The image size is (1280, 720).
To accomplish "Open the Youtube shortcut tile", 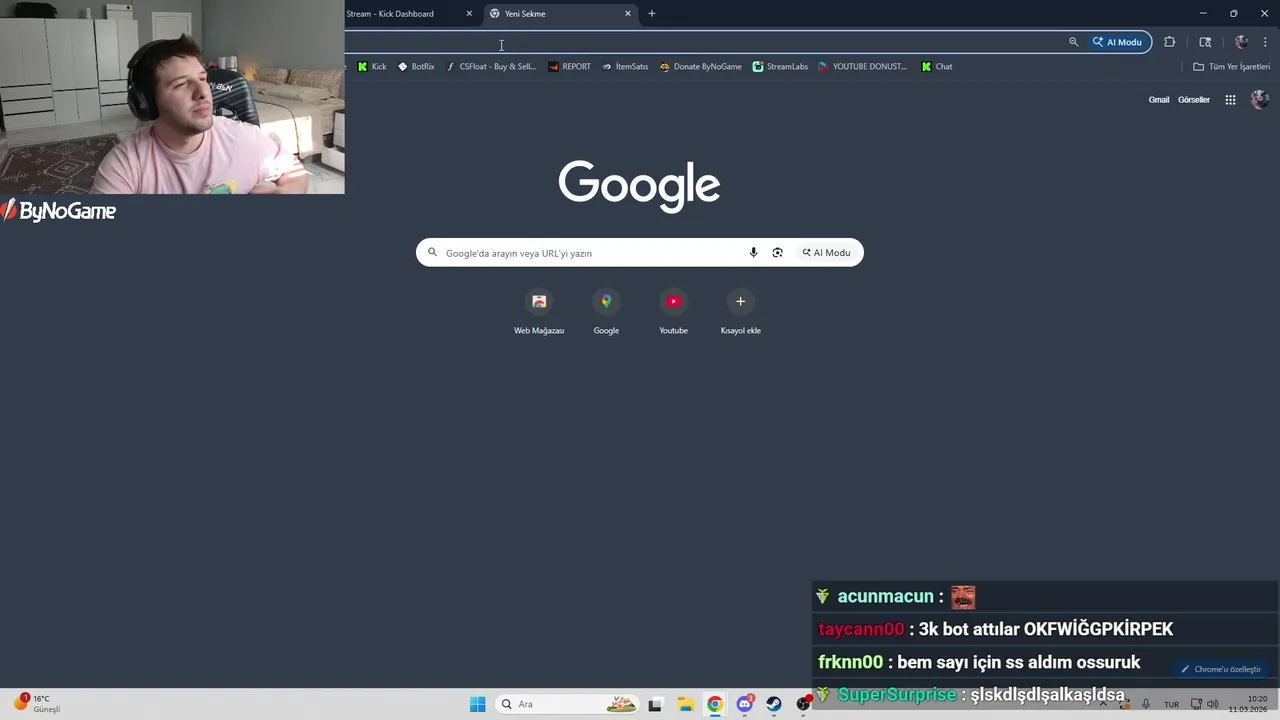I will click(x=673, y=312).
